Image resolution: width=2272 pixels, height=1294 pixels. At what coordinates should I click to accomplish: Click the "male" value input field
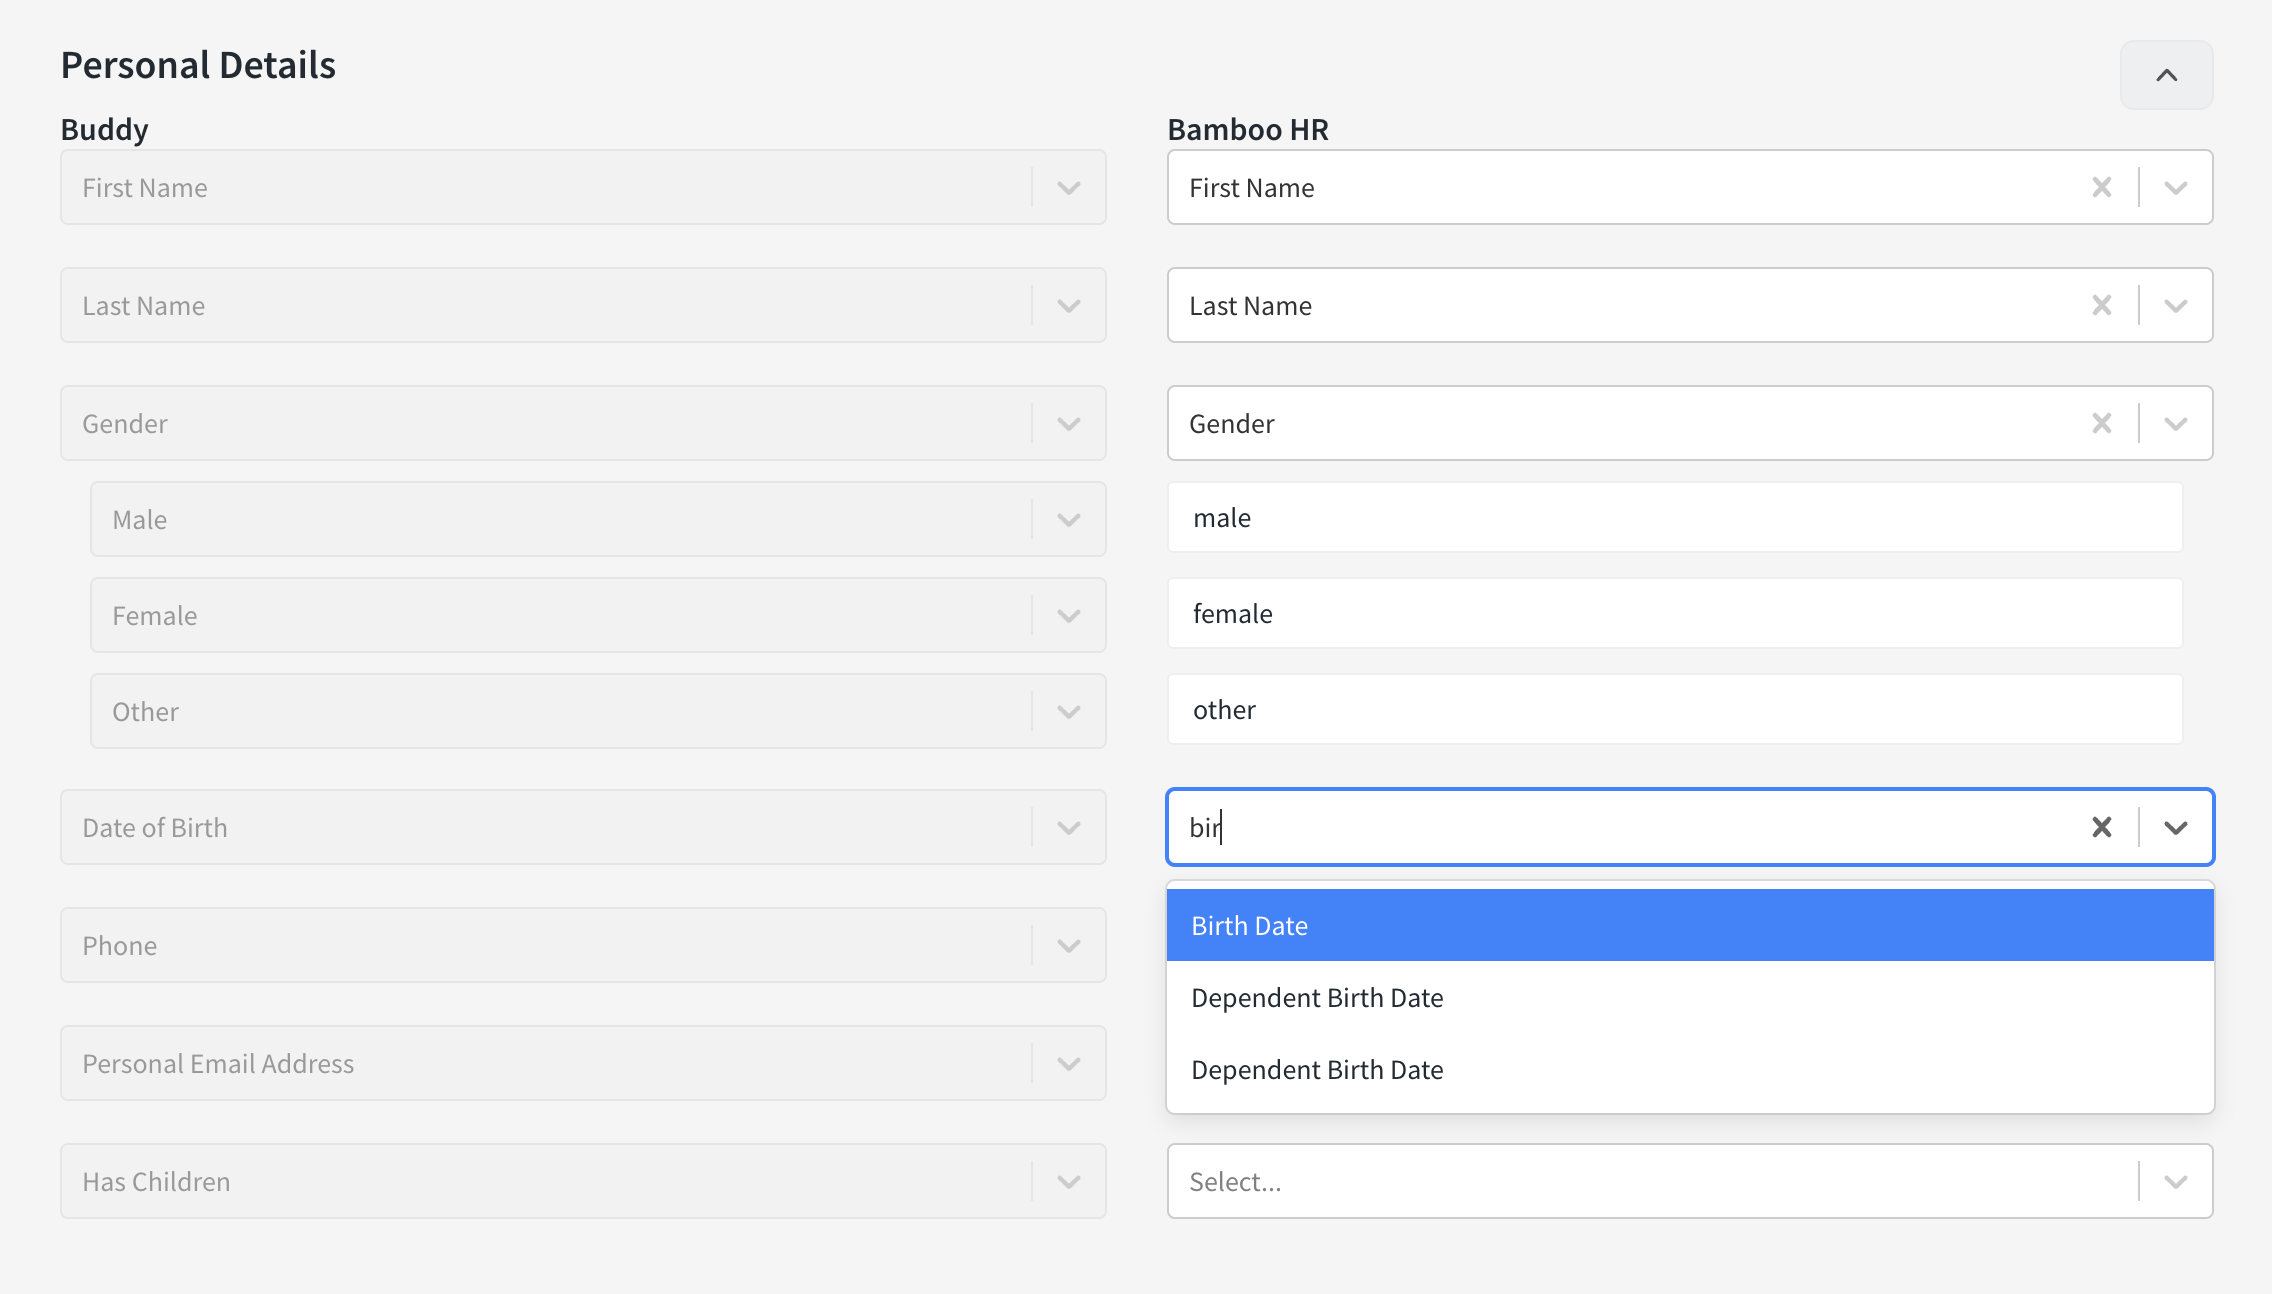pos(1675,517)
